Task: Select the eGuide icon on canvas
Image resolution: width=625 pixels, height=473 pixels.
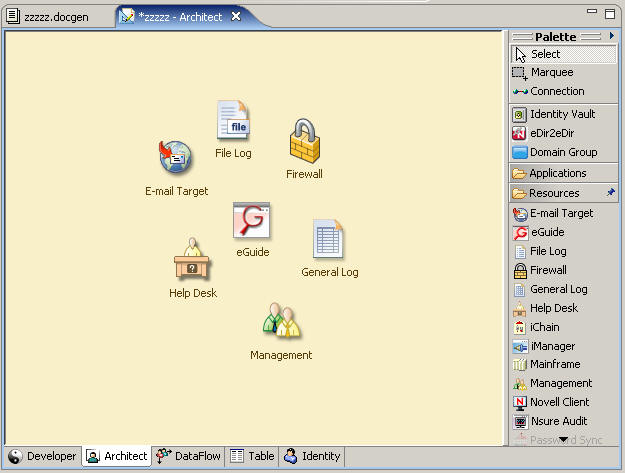Action: pos(252,220)
